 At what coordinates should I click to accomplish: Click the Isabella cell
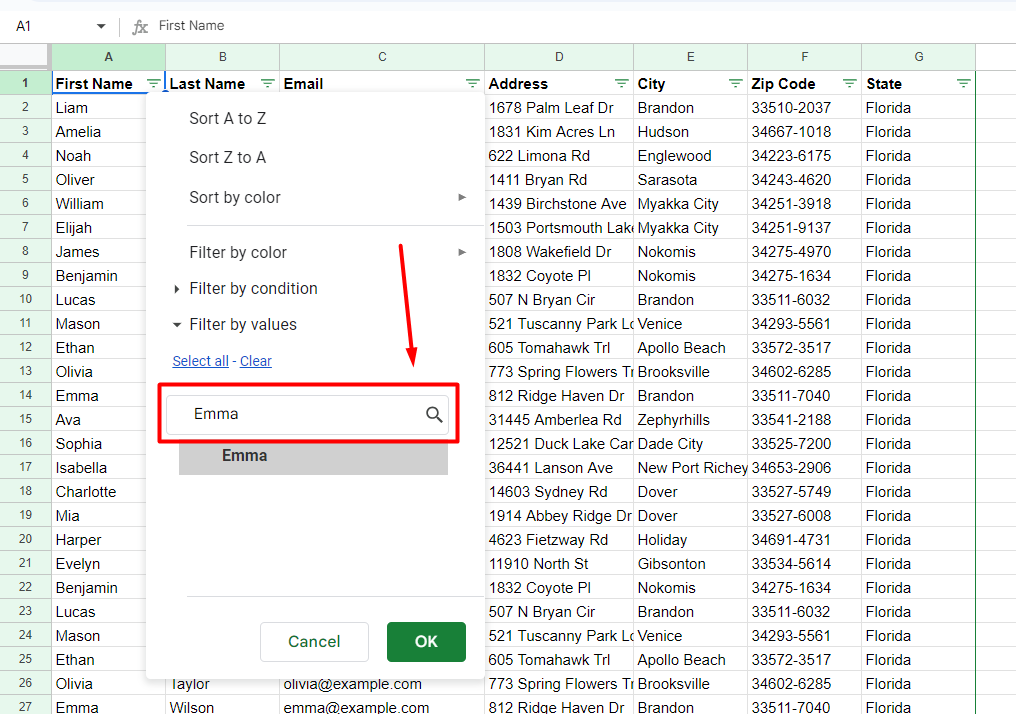(x=99, y=468)
